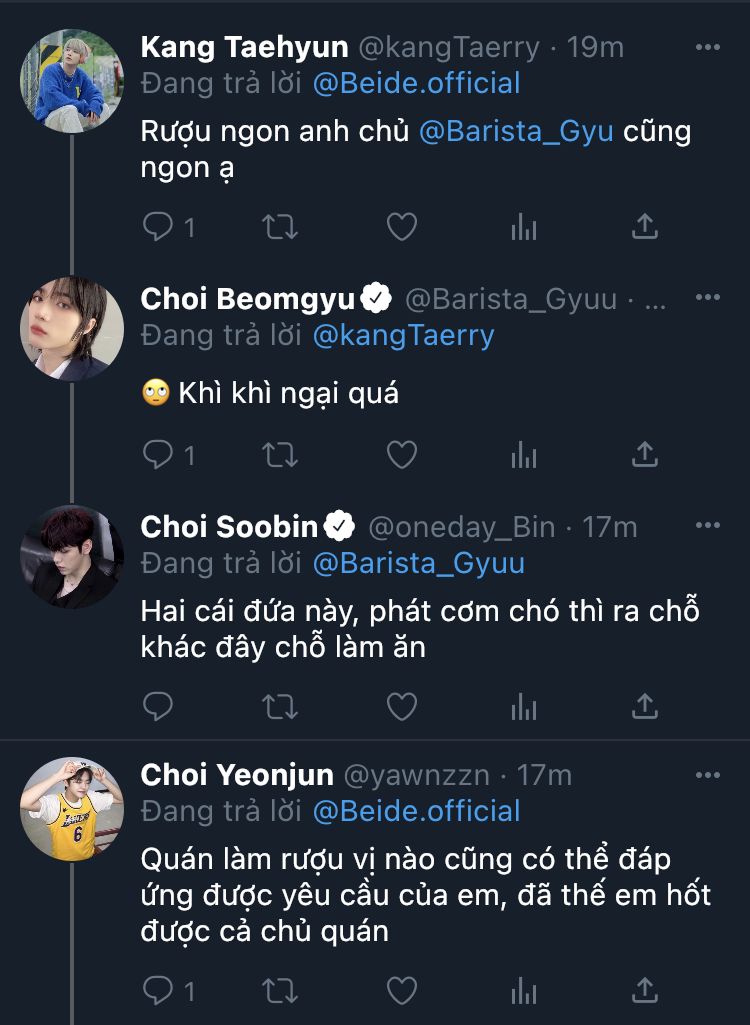The width and height of the screenshot is (750, 1025).
Task: Like Choi Soobin's reply
Action: point(402,707)
